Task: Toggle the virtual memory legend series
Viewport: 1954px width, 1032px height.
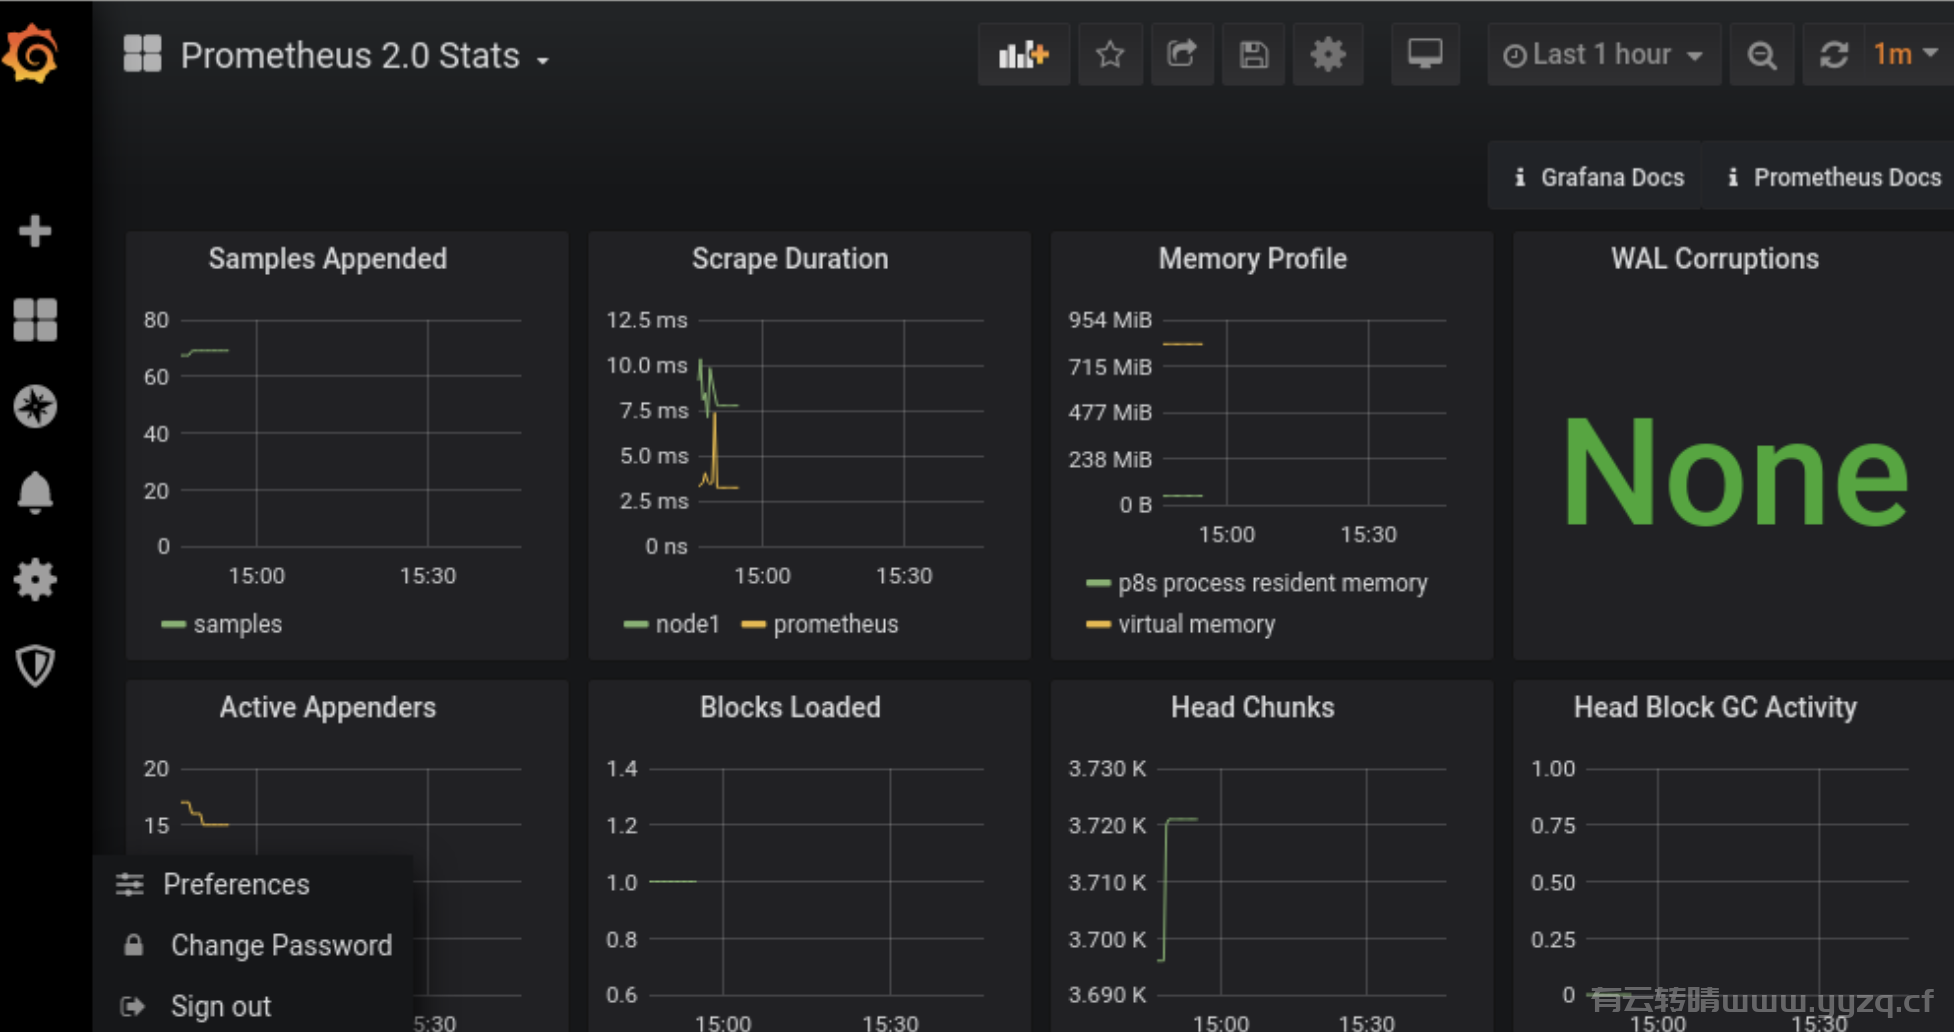Action: (x=1196, y=624)
